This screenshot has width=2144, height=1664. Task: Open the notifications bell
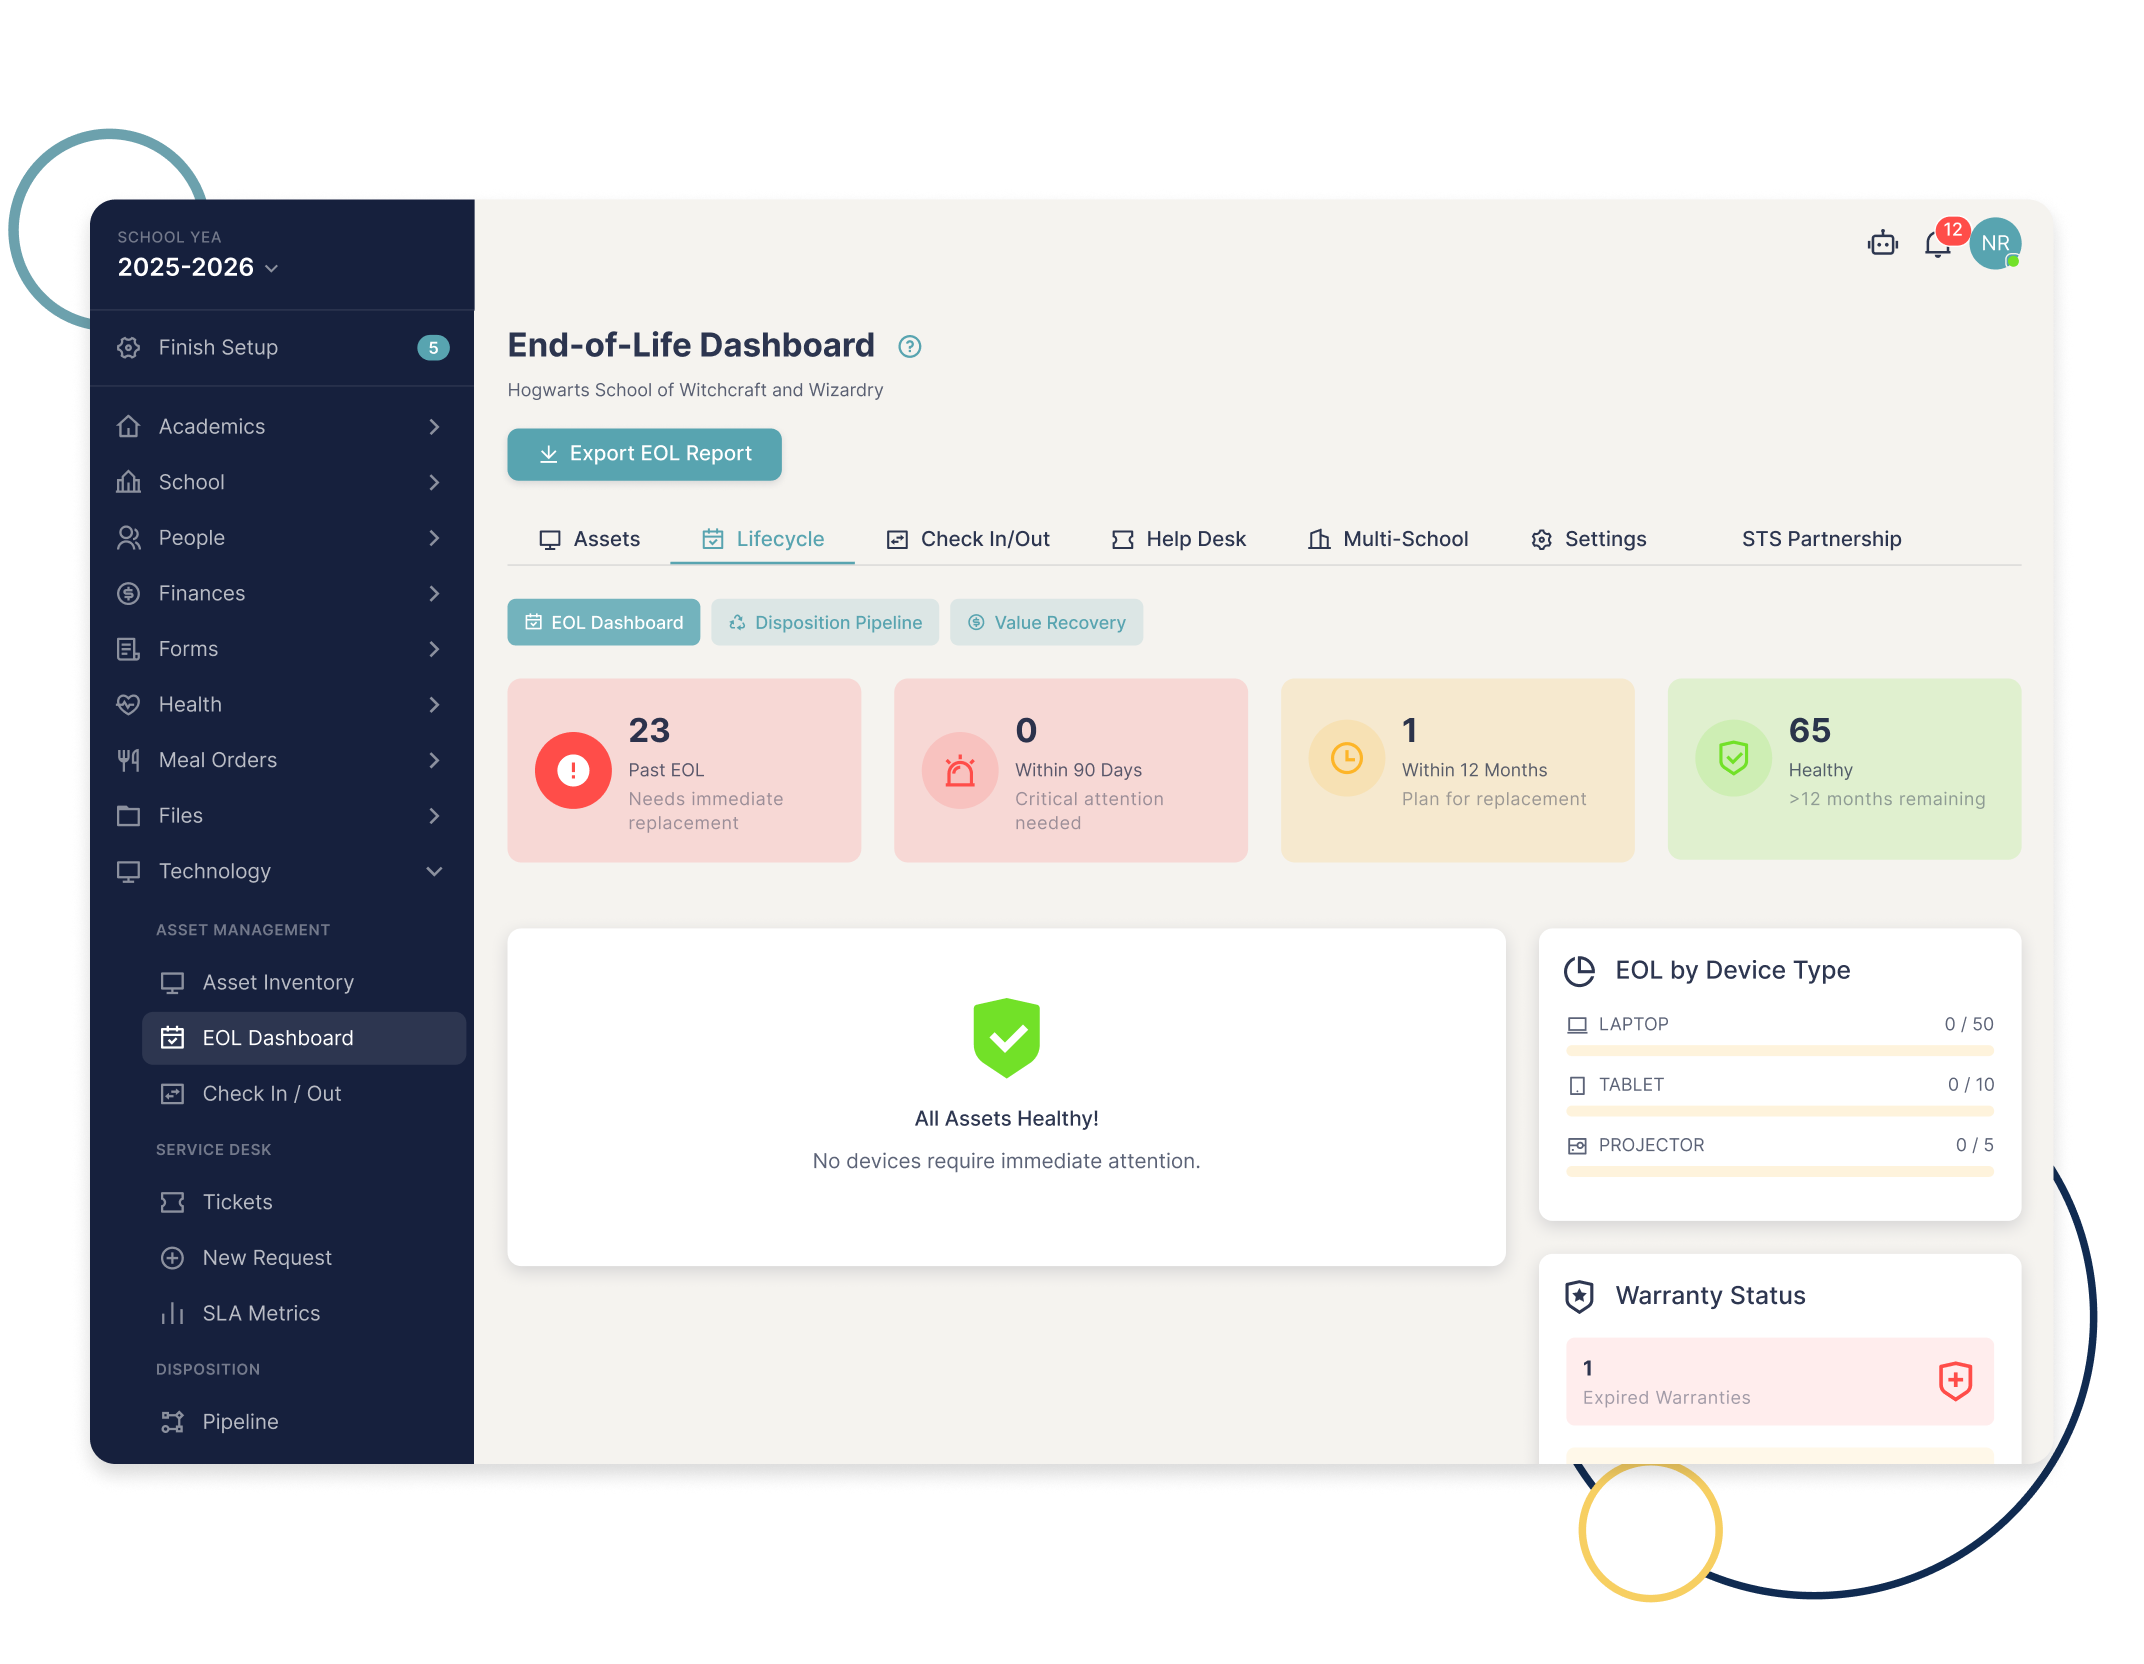1937,245
